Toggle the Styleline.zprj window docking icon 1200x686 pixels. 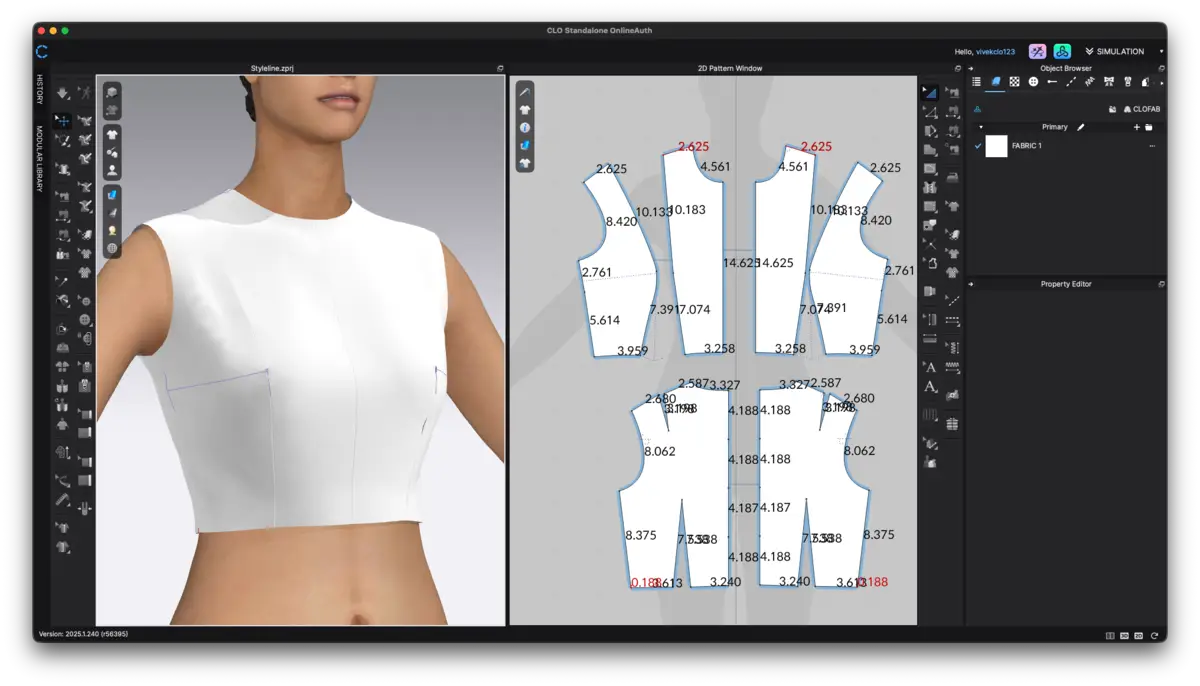click(x=501, y=68)
